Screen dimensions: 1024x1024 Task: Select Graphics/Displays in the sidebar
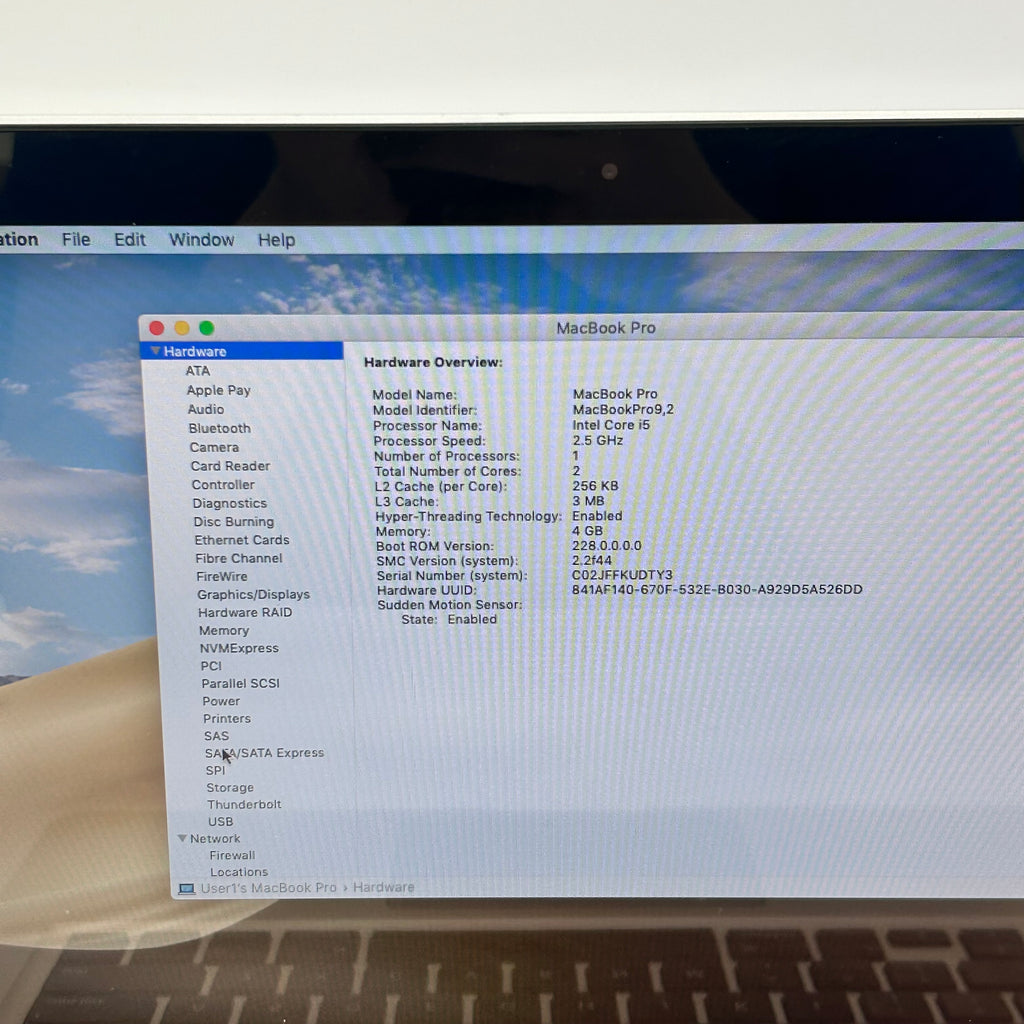pos(253,595)
